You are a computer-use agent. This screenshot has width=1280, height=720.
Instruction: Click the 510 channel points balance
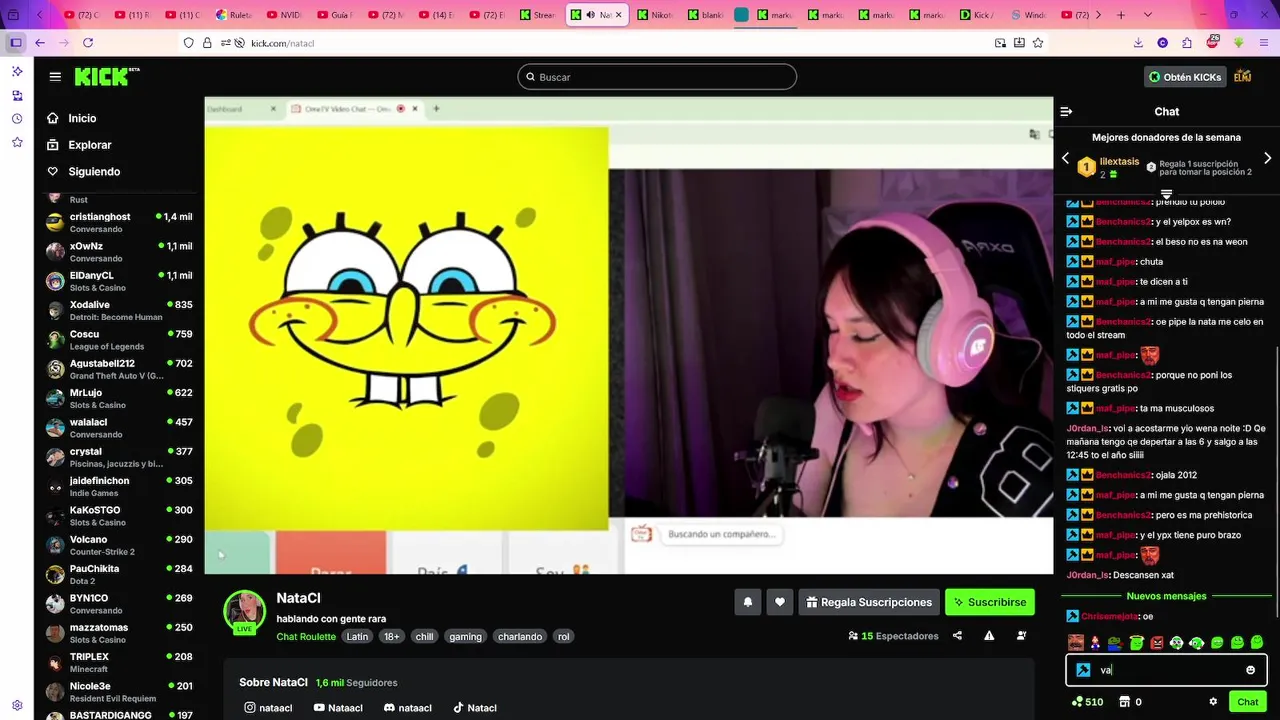(x=1087, y=702)
